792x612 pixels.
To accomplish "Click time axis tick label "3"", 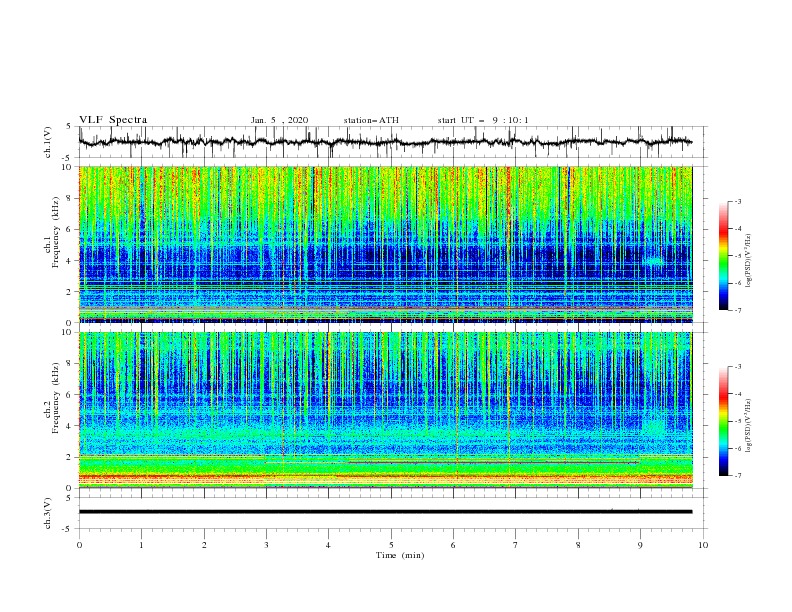I will [x=267, y=545].
